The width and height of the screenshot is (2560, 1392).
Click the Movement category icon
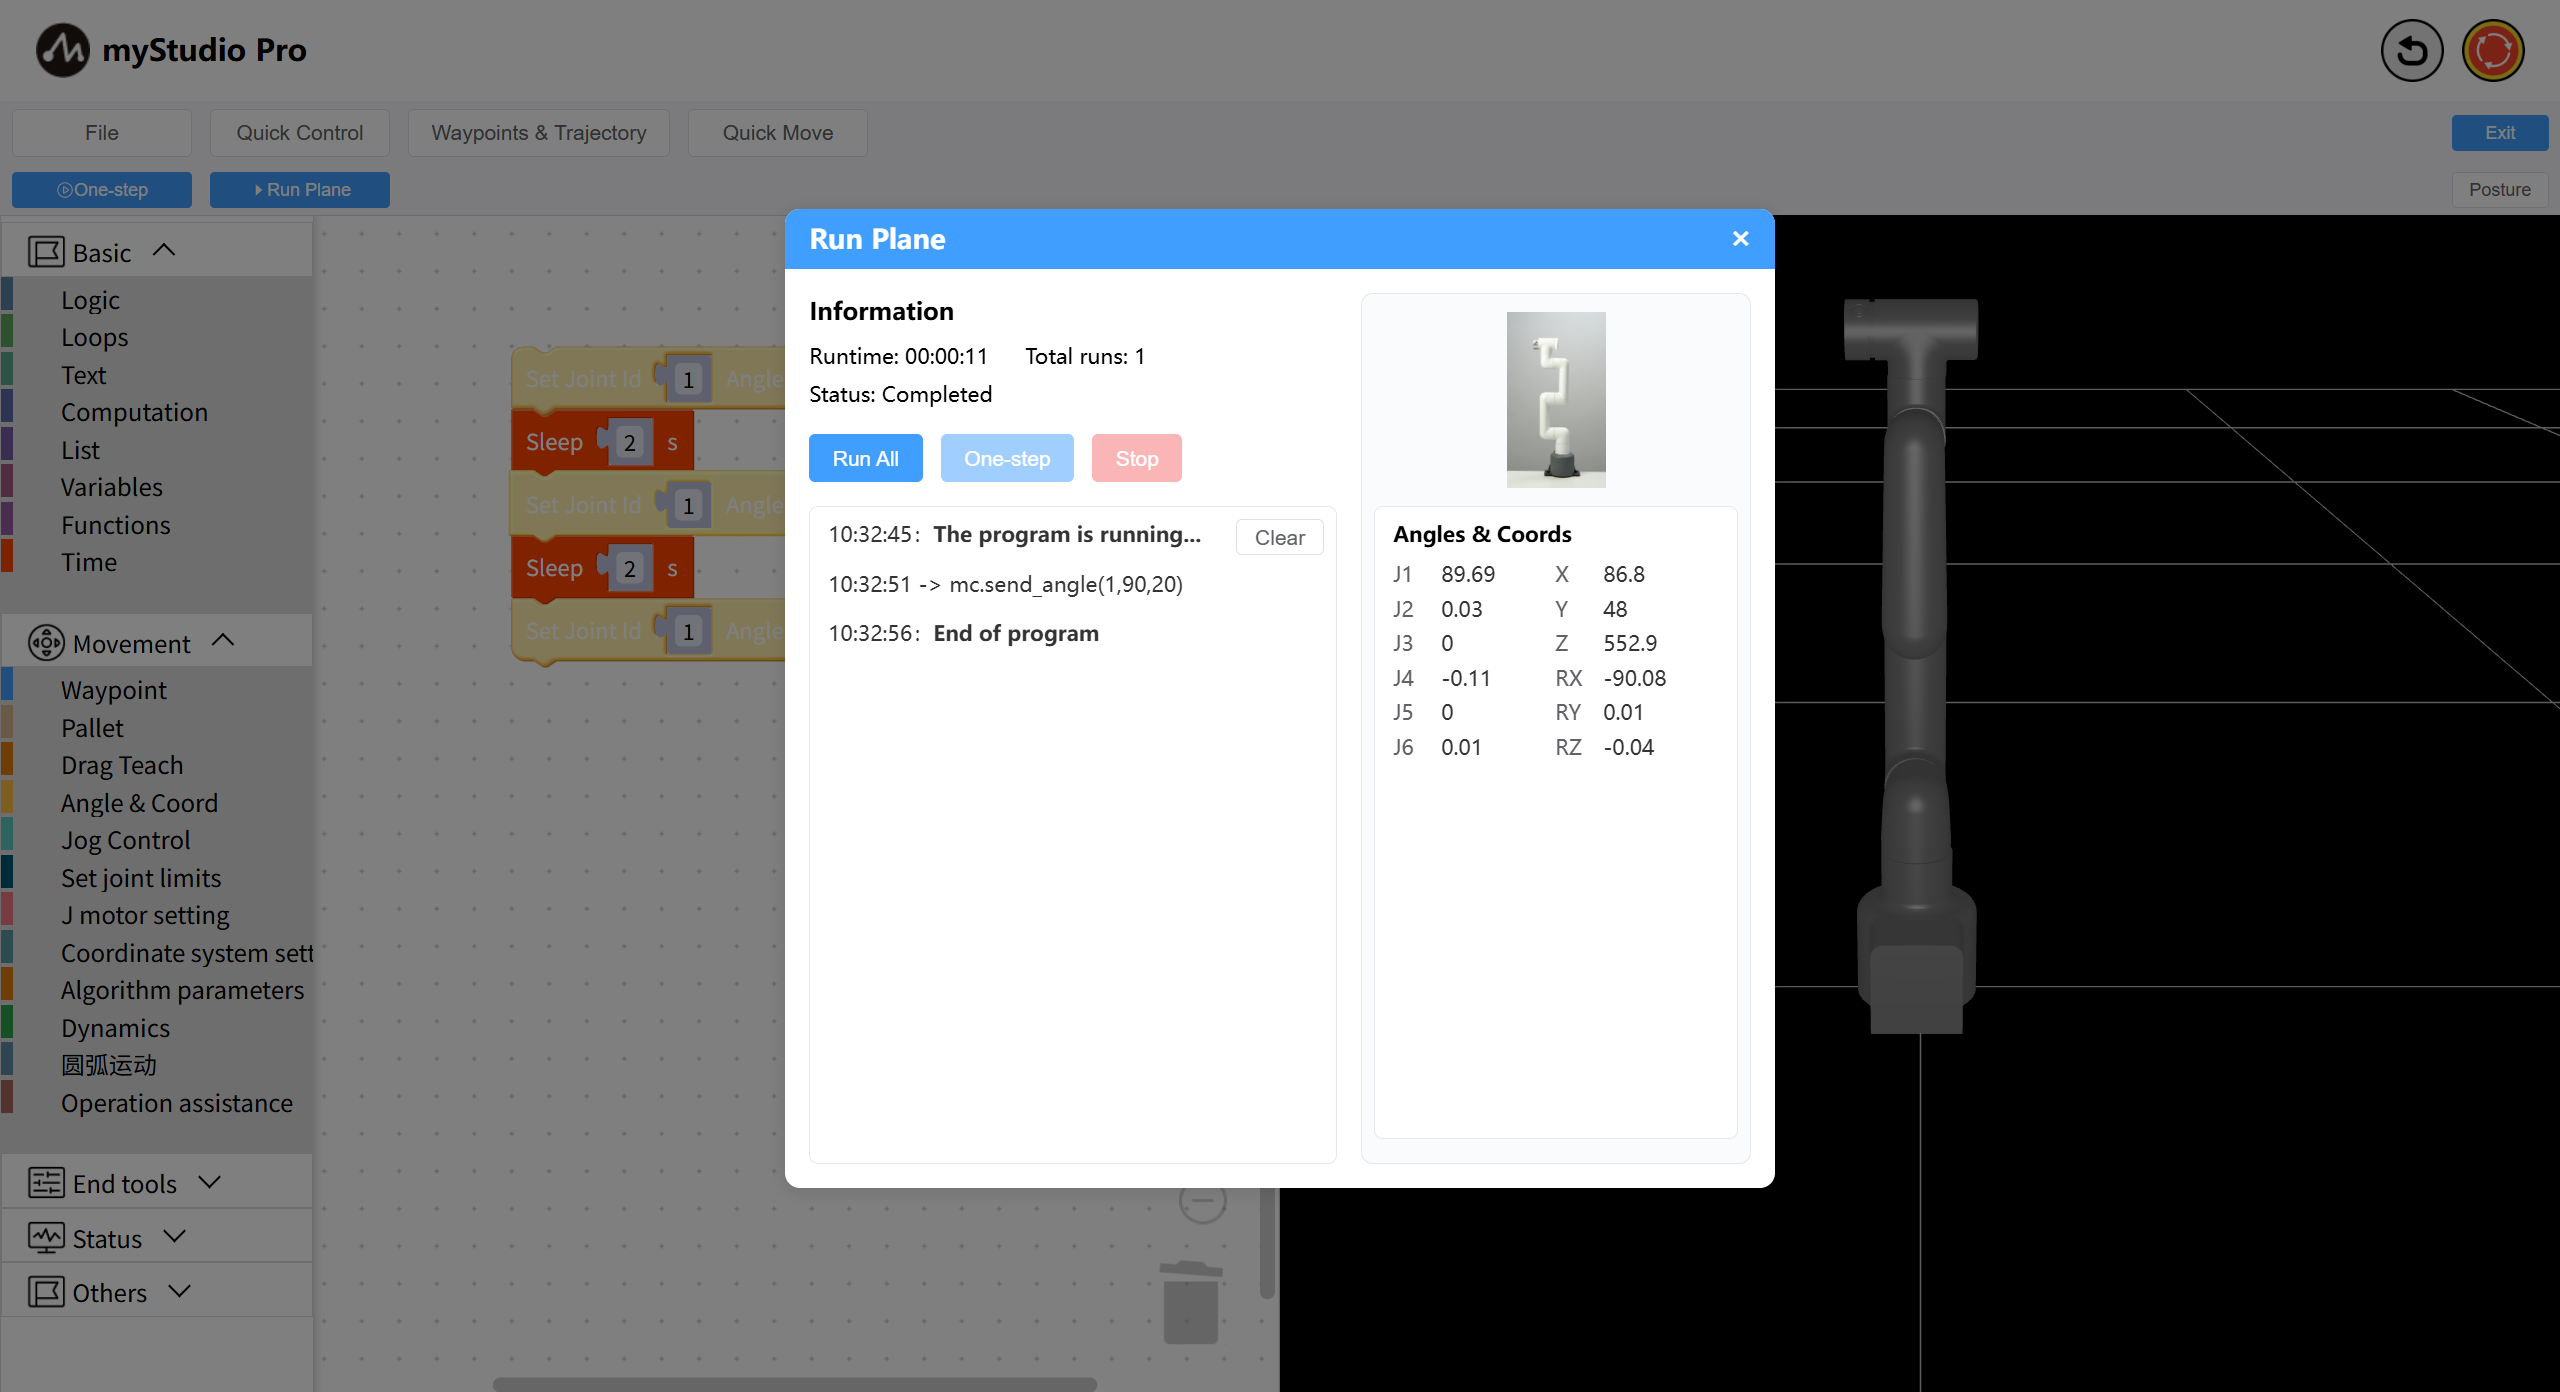46,643
